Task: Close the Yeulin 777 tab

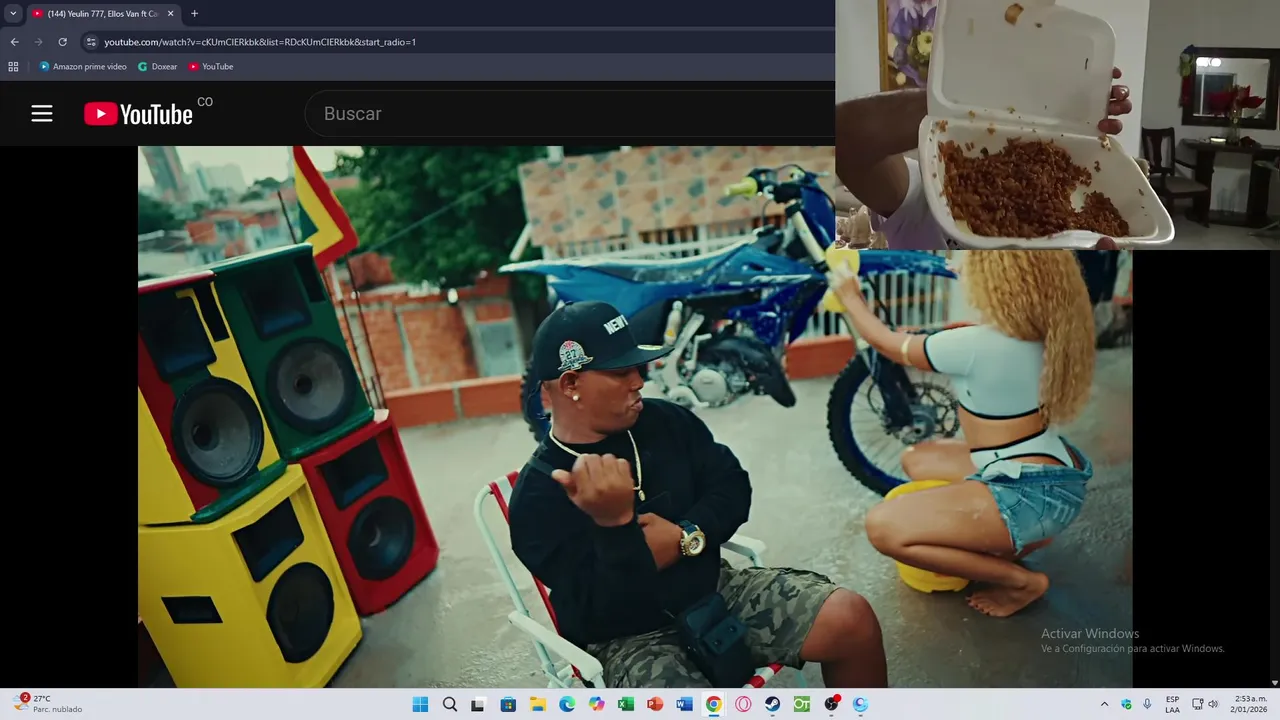Action: [170, 14]
